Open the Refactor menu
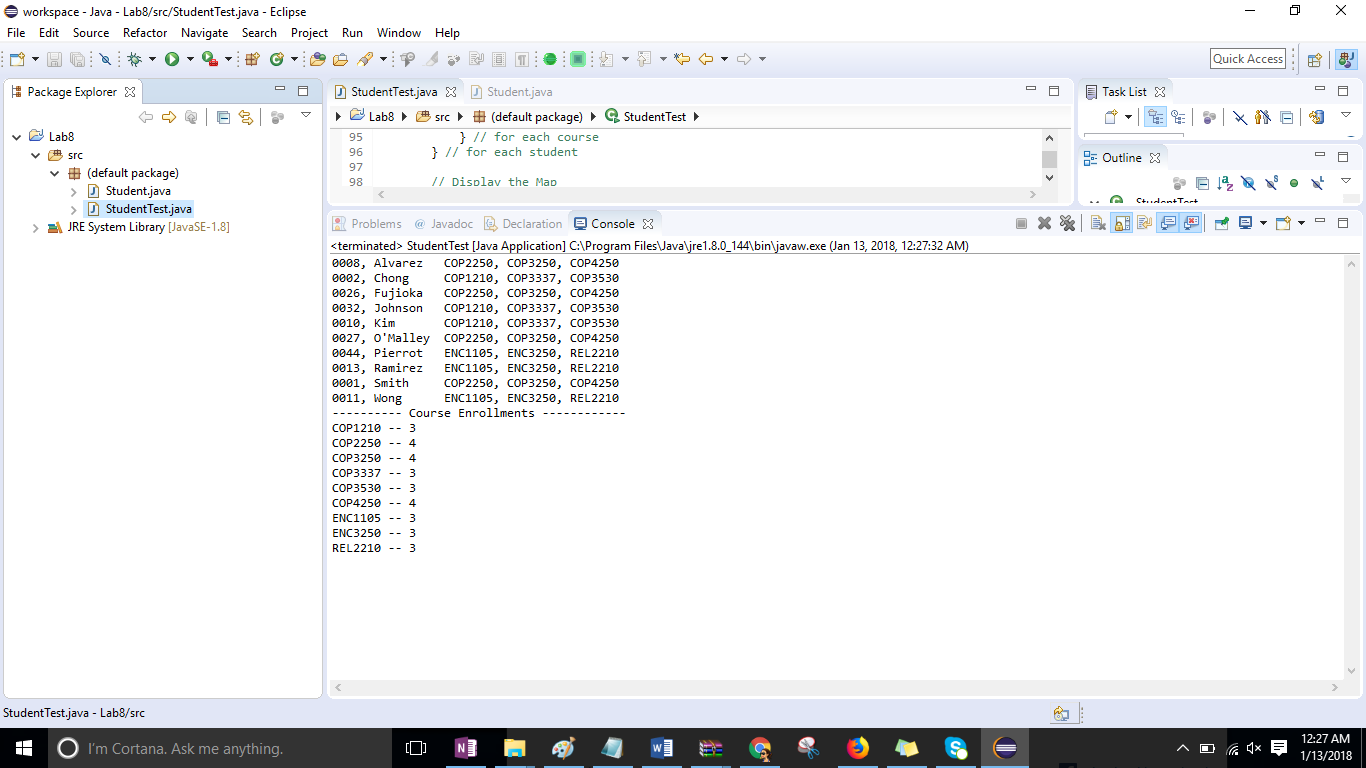The width and height of the screenshot is (1366, 768). tap(145, 33)
